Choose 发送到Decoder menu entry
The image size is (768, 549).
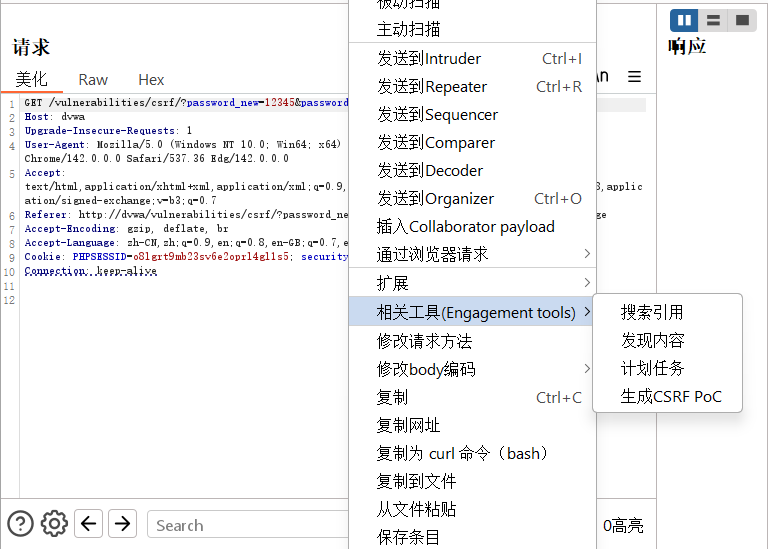(x=472, y=170)
